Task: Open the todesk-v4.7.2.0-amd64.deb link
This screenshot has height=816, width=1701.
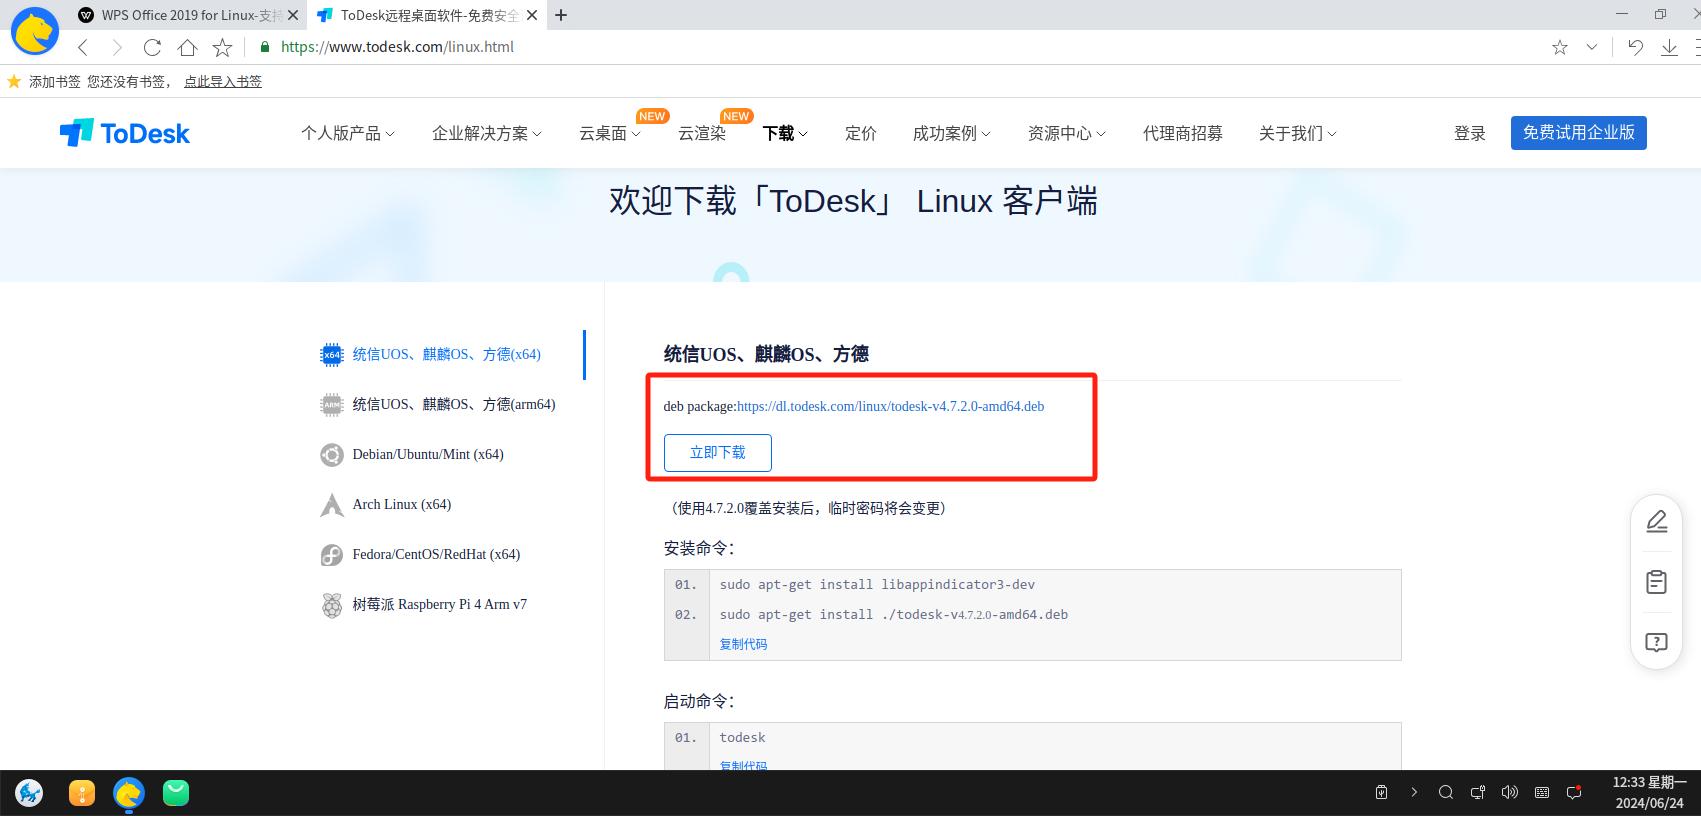Action: [x=890, y=406]
